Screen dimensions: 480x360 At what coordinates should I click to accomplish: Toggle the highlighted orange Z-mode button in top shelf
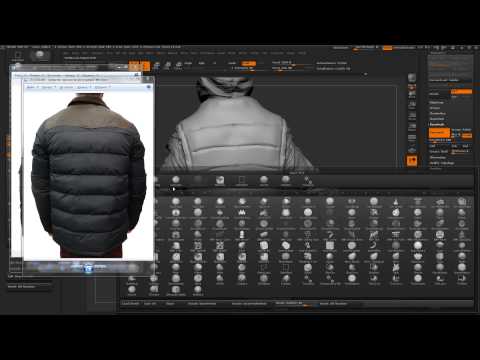tap(248, 63)
